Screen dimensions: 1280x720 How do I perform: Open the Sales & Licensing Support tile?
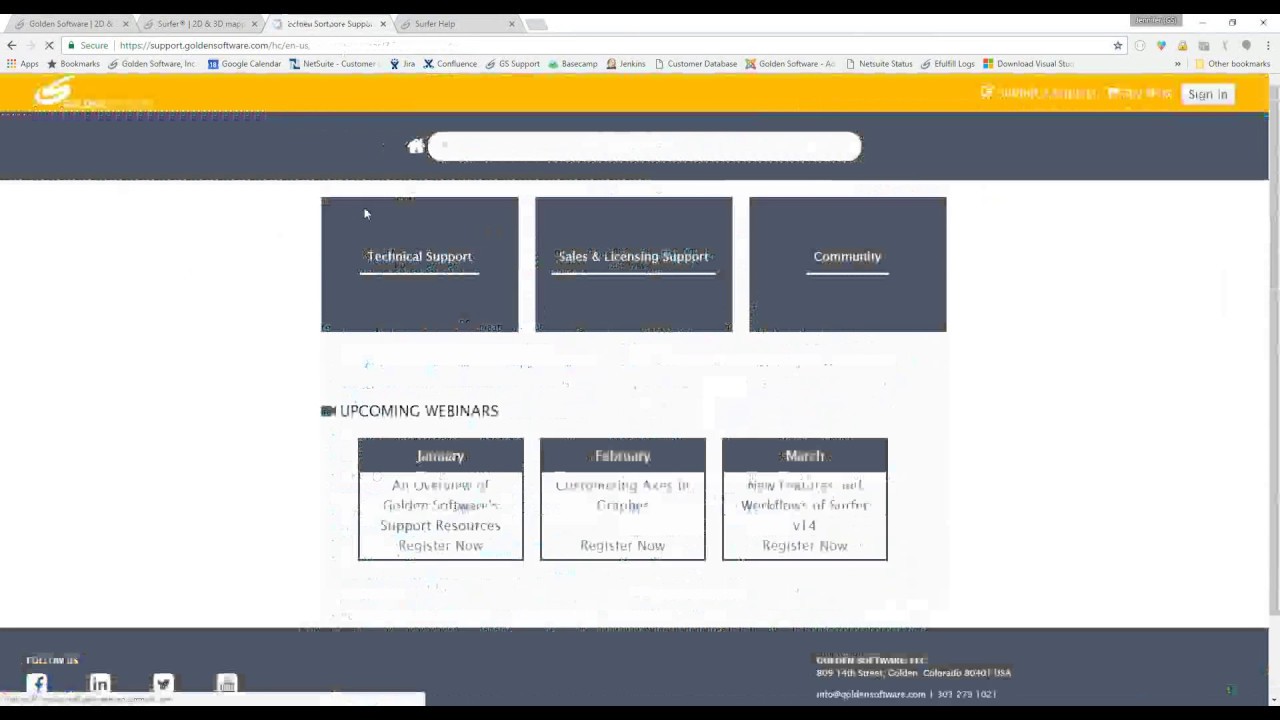coord(633,264)
